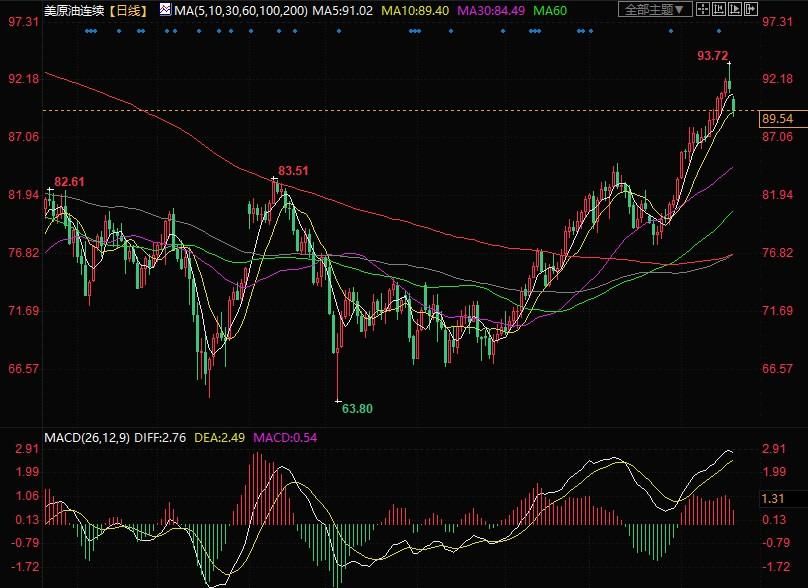Click the exit-arrow icon in the top toolbar
The image size is (808, 588).
750,9
